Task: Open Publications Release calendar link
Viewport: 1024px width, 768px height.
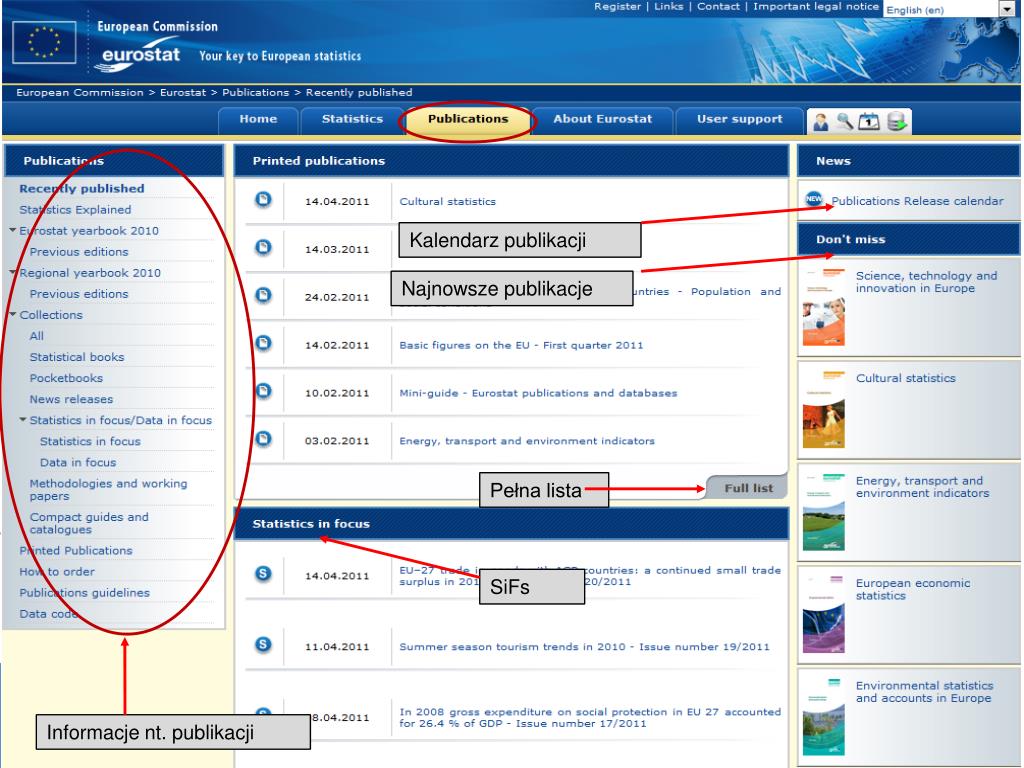Action: point(917,201)
